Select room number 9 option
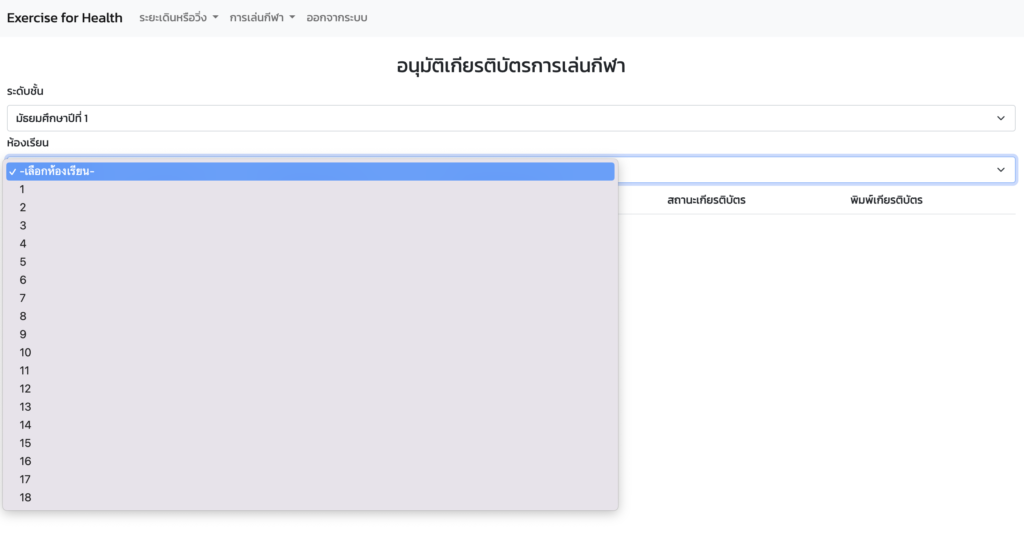Image resolution: width=1024 pixels, height=555 pixels. [310, 334]
